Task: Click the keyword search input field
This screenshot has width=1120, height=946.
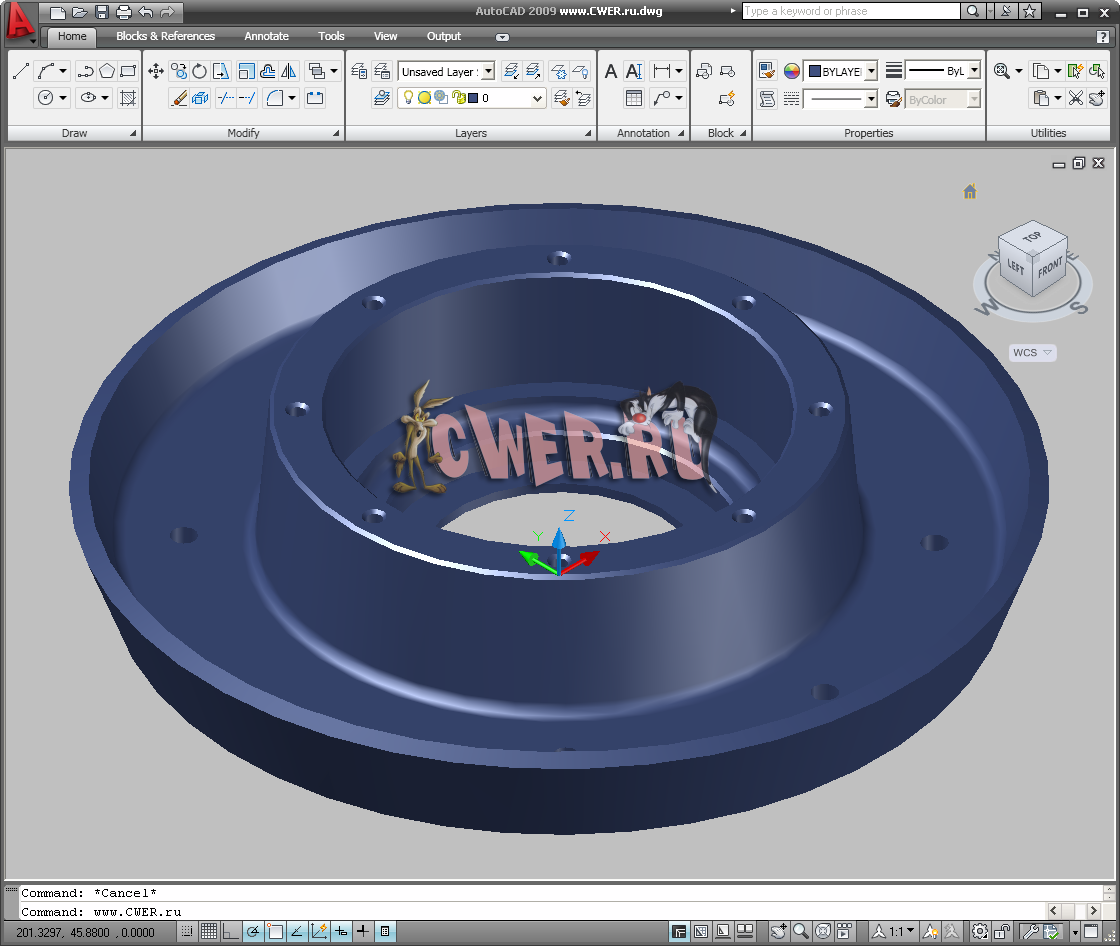Action: (850, 11)
